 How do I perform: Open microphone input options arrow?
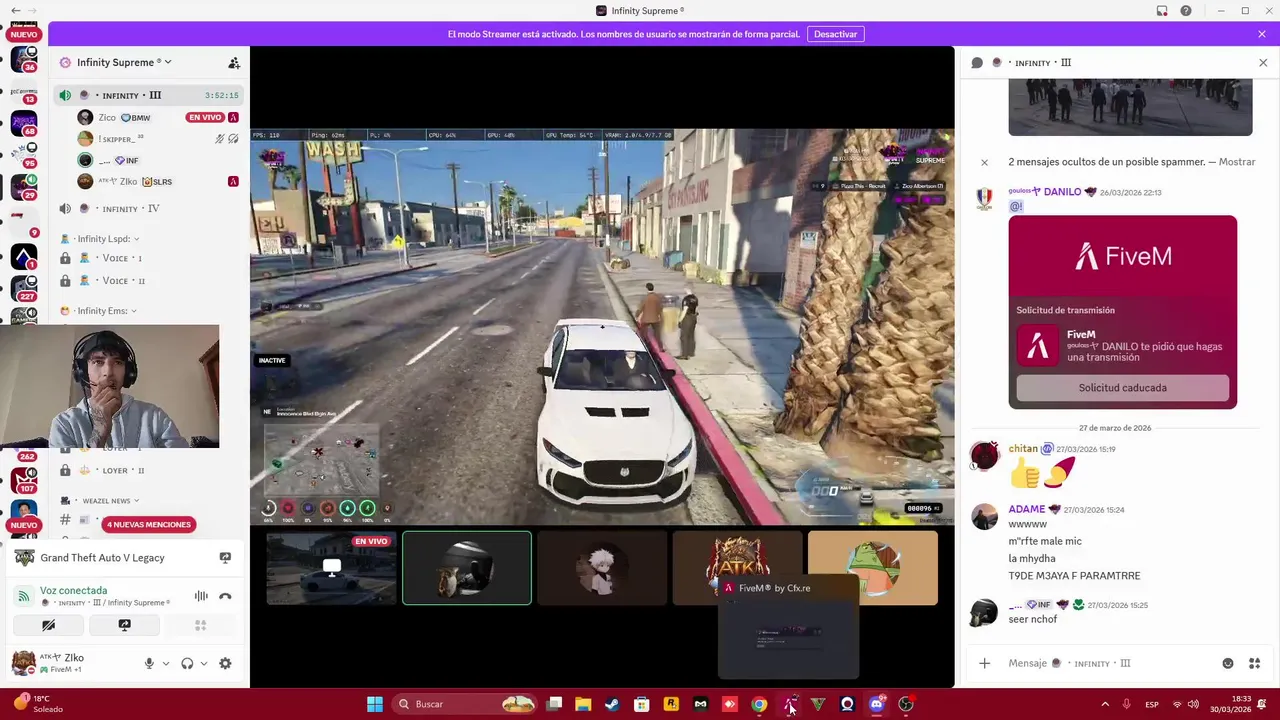[166, 663]
